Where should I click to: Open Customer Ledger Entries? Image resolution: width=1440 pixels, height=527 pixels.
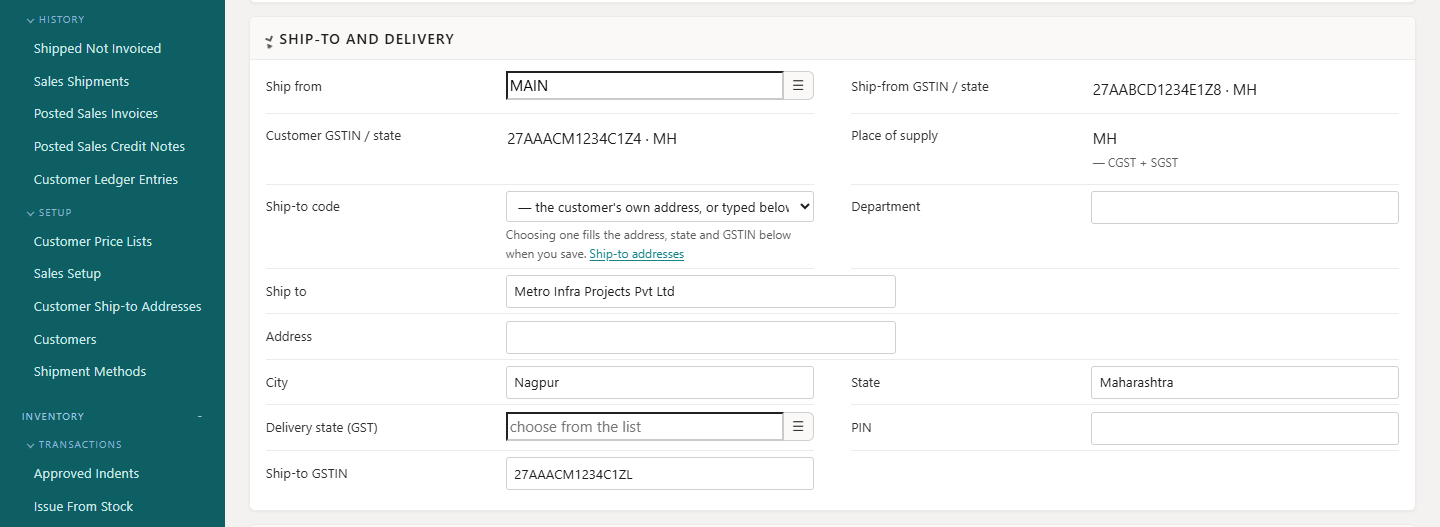coord(106,179)
